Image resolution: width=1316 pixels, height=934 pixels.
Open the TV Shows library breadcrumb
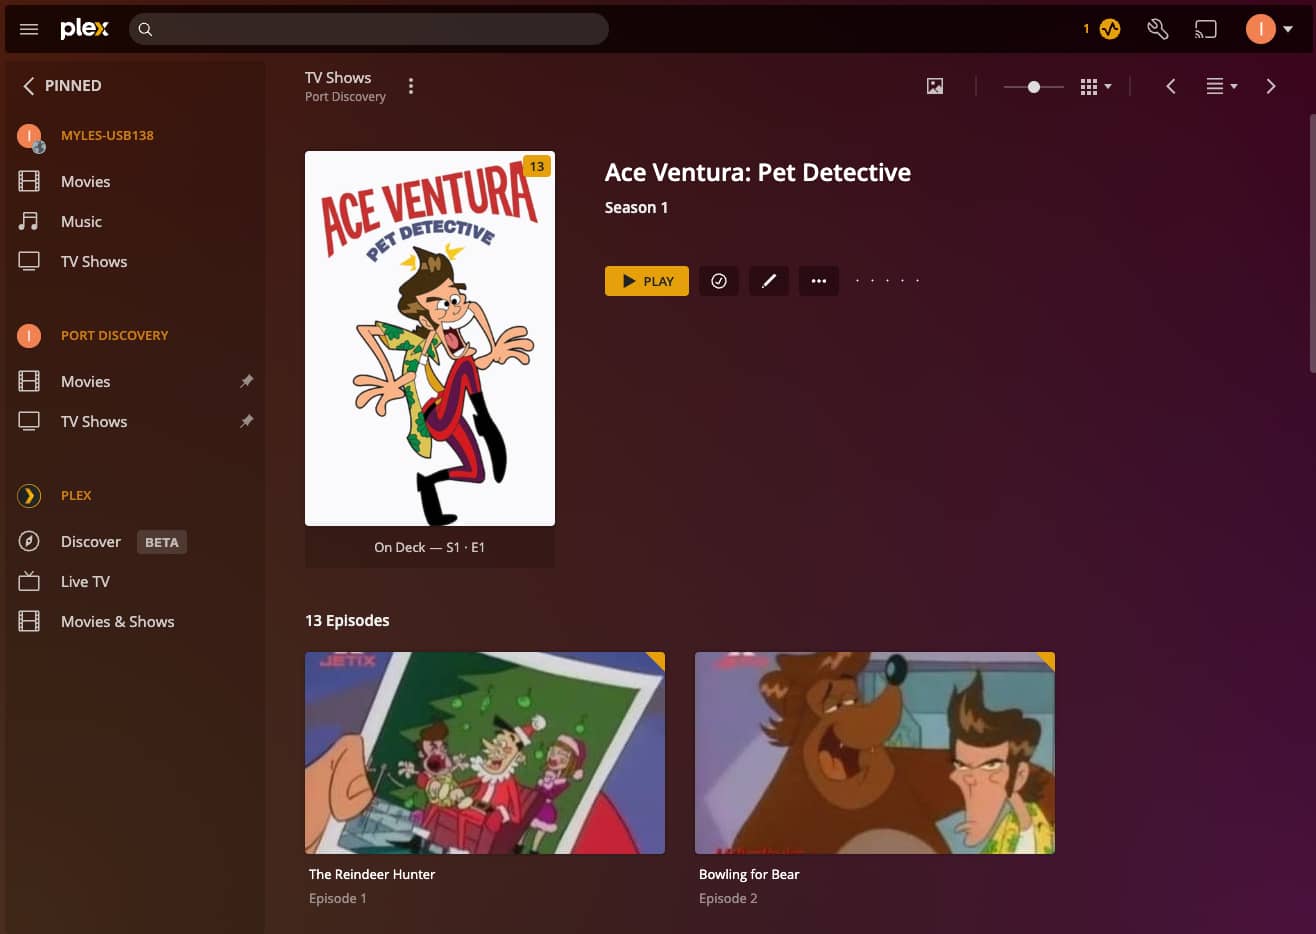[x=338, y=77]
